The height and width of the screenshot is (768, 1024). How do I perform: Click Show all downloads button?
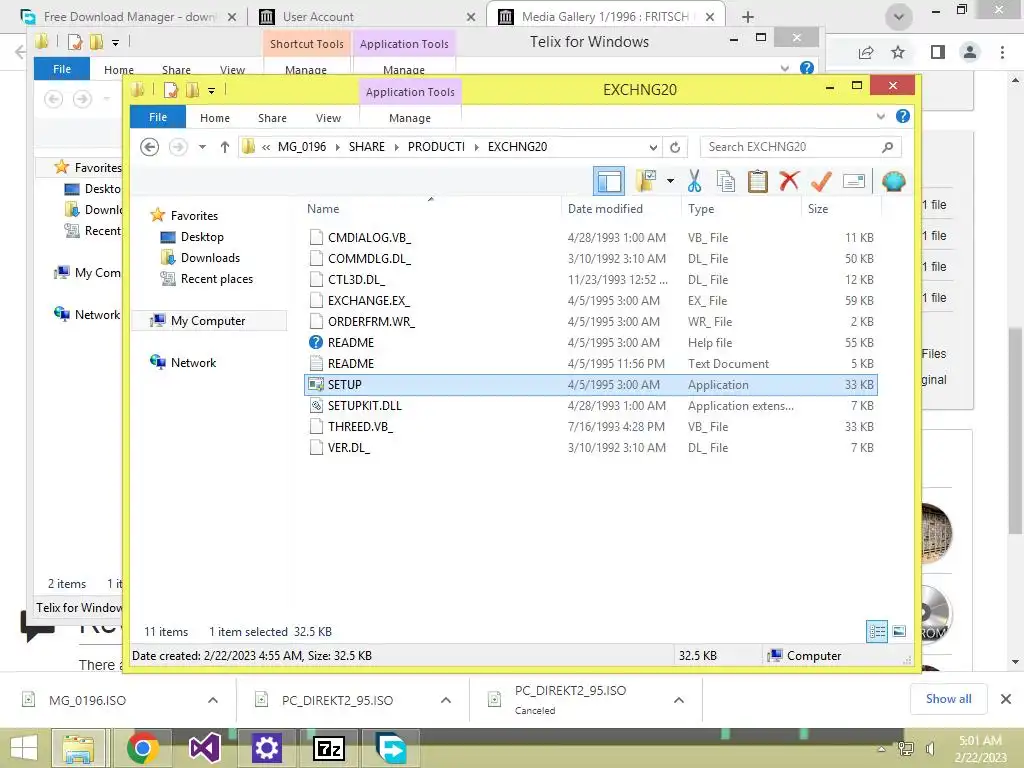(948, 699)
